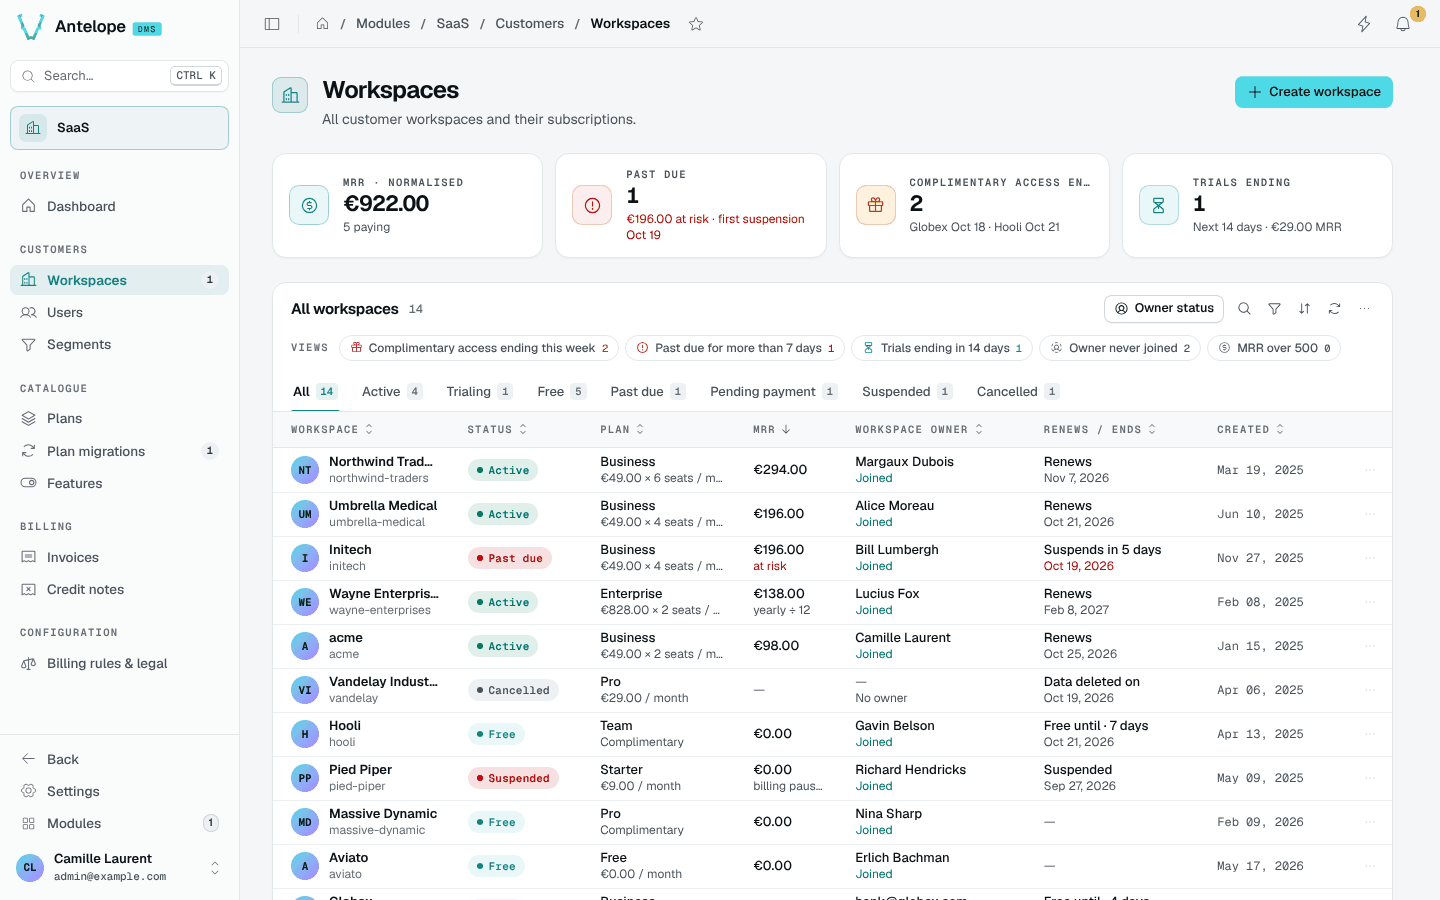Open row actions menu for Northwind Traders
Screen dimensions: 1440x900
coord(1370,470)
